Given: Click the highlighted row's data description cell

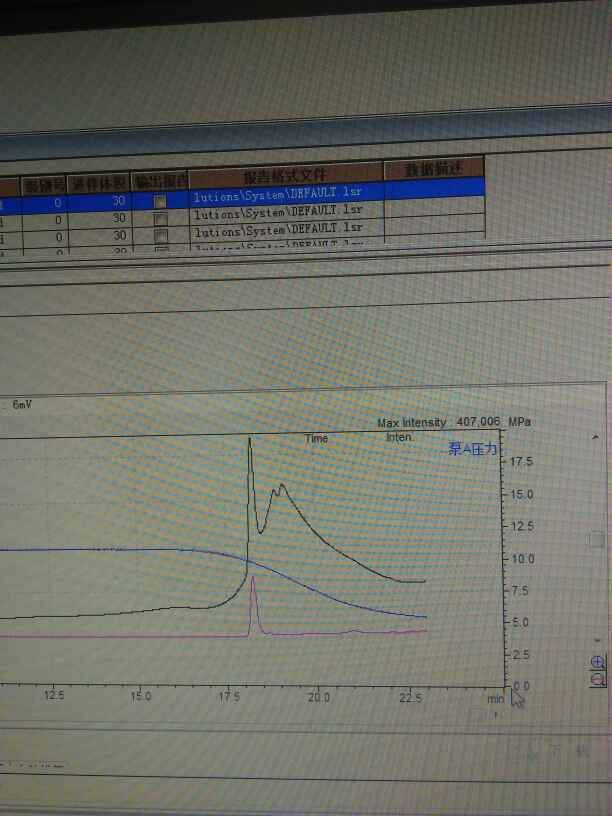Looking at the screenshot, I should click(435, 188).
